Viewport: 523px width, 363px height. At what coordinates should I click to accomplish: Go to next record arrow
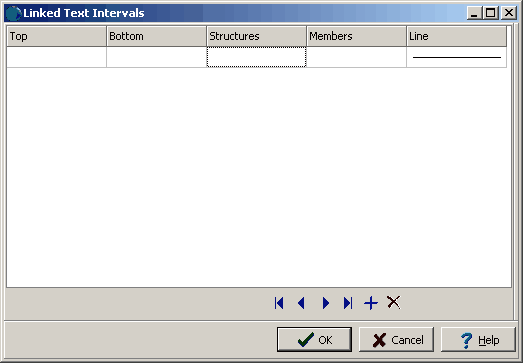(x=326, y=303)
